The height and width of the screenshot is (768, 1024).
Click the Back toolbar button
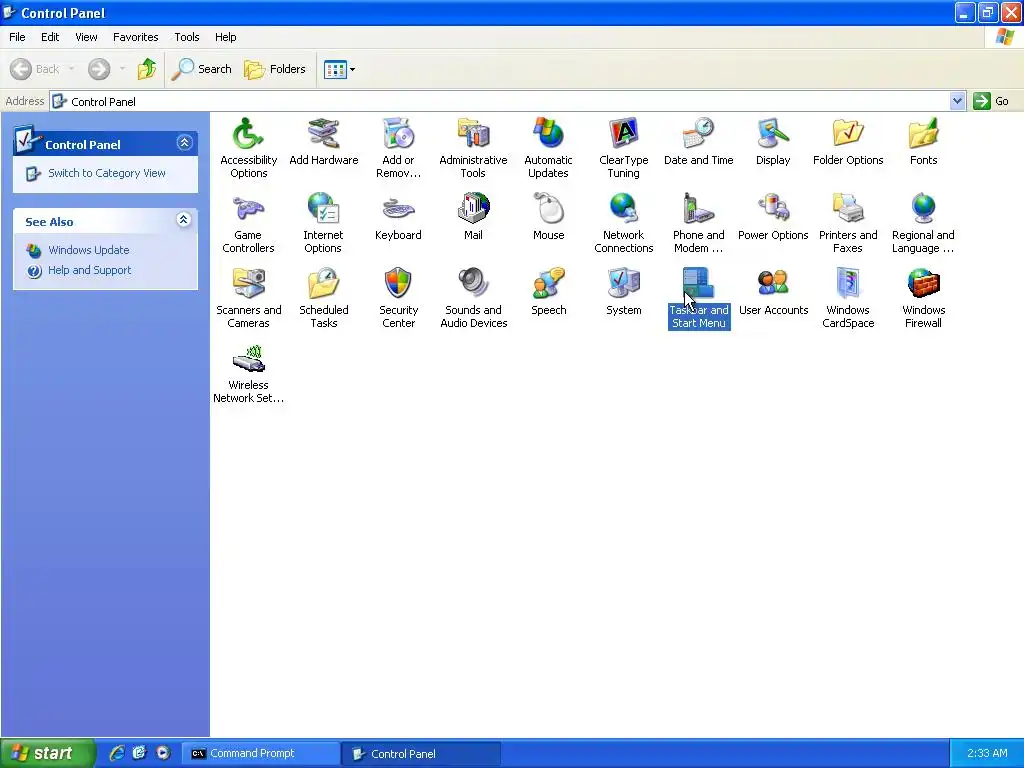pyautogui.click(x=35, y=69)
